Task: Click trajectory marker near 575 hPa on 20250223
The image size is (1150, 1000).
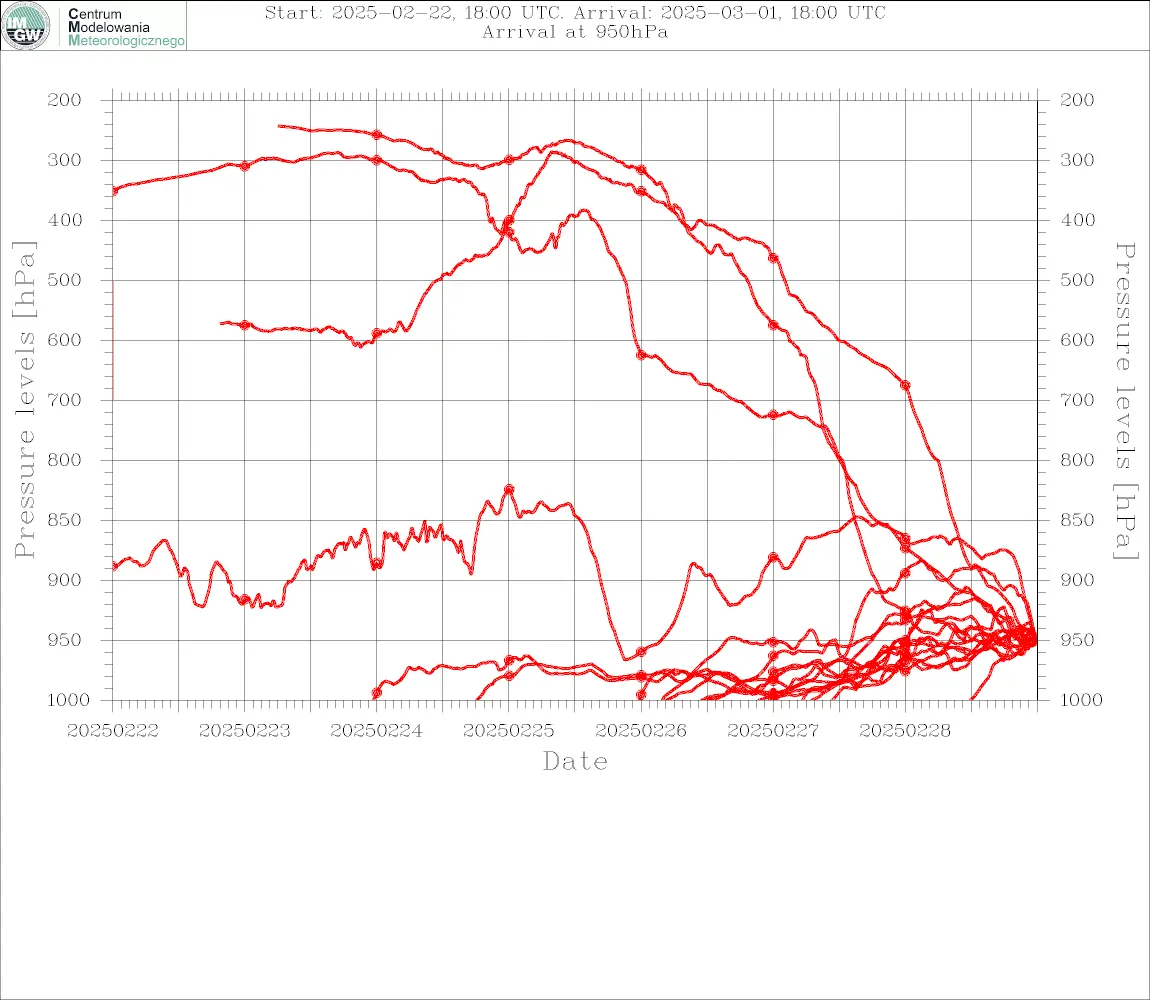Action: pyautogui.click(x=245, y=325)
